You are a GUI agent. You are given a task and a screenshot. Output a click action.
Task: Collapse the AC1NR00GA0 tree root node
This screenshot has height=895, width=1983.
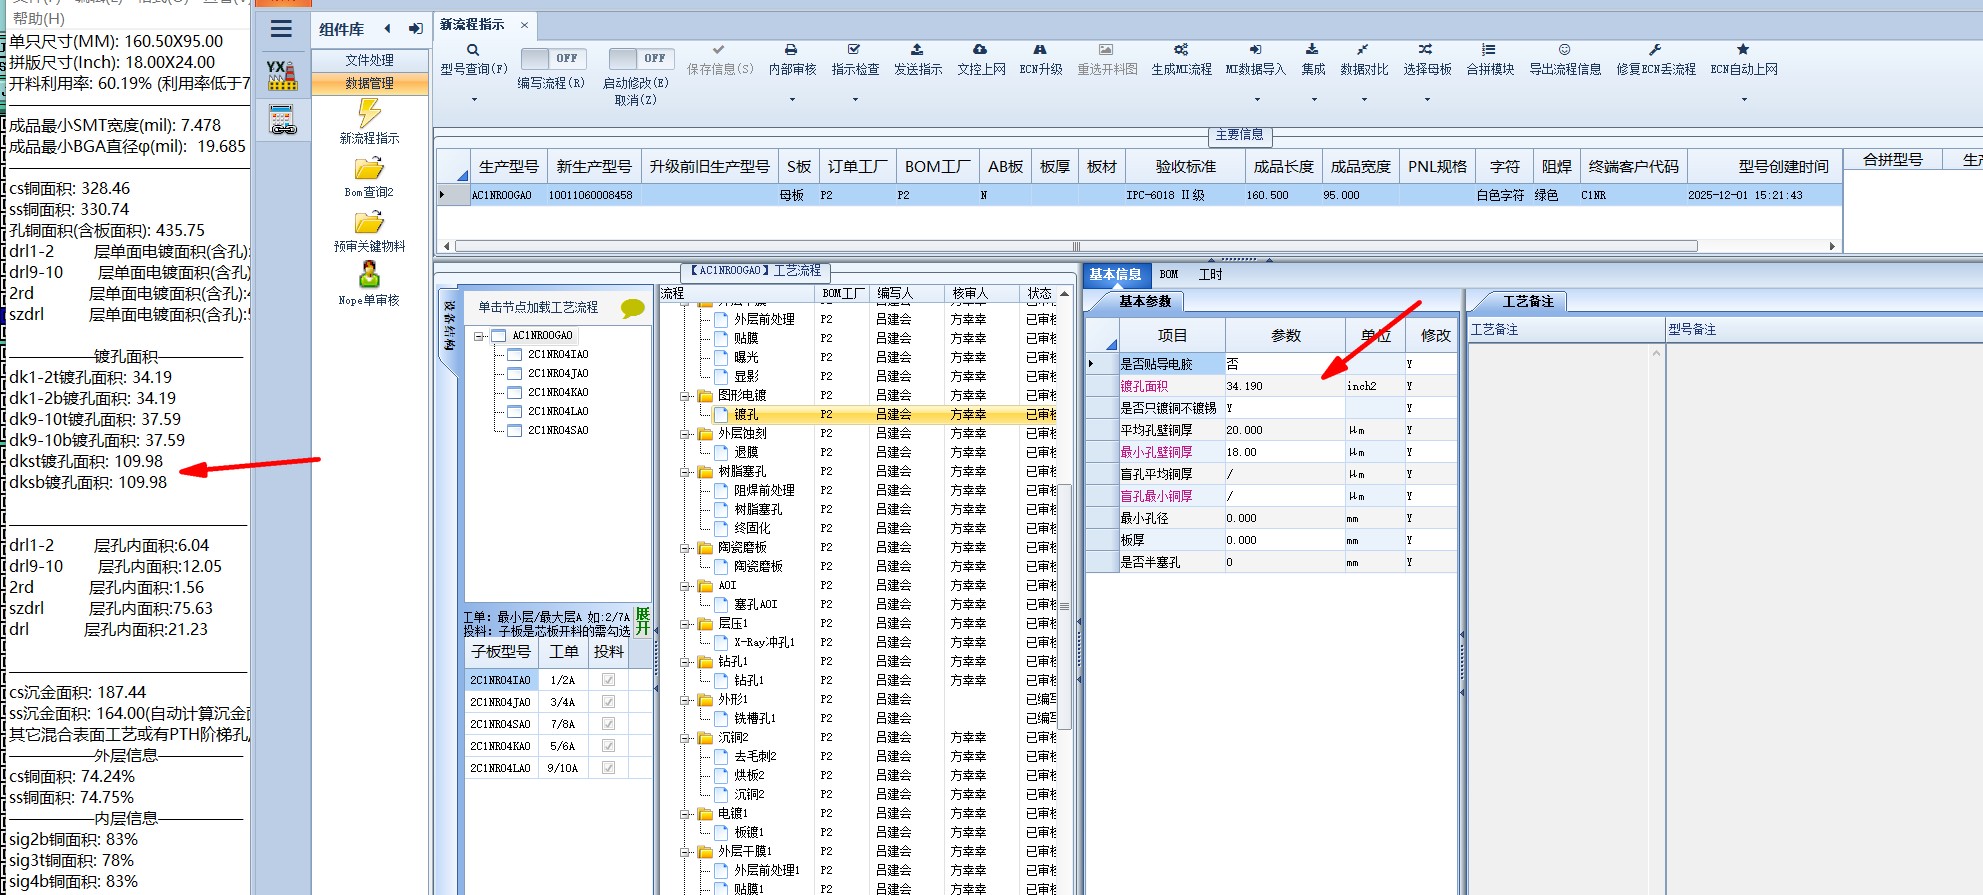pyautogui.click(x=479, y=336)
